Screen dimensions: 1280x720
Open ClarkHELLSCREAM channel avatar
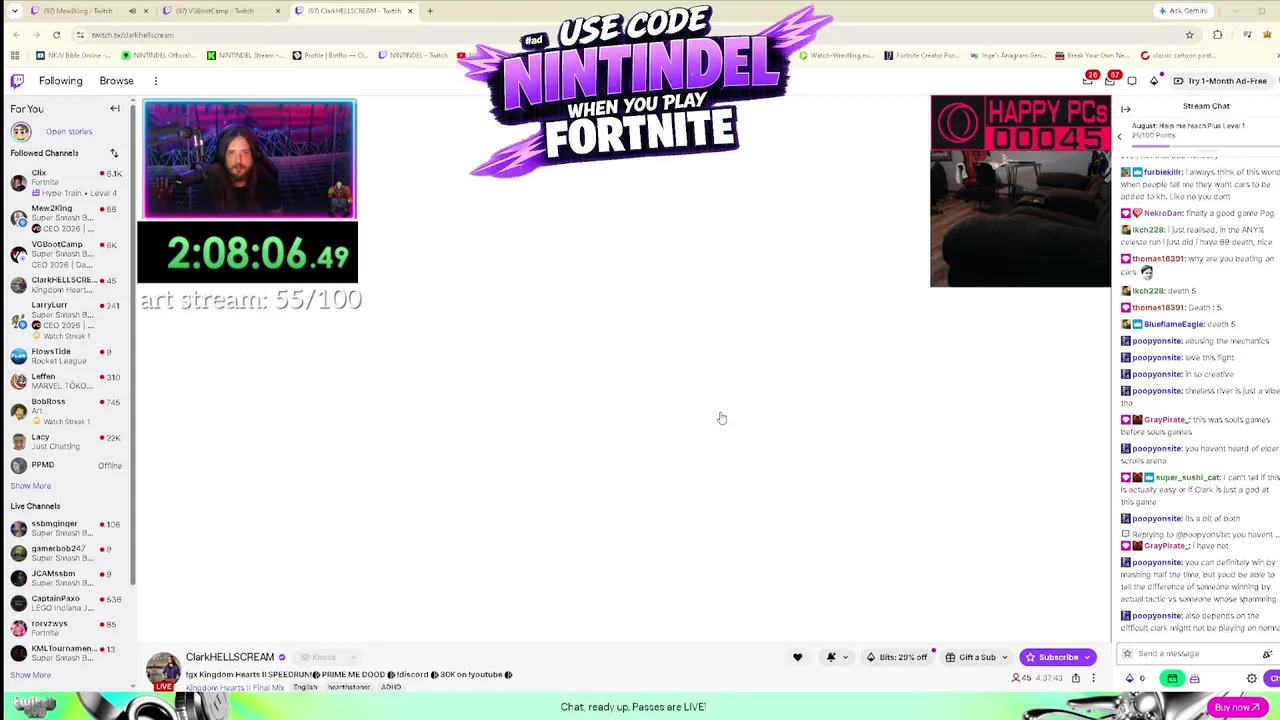pyautogui.click(x=163, y=670)
